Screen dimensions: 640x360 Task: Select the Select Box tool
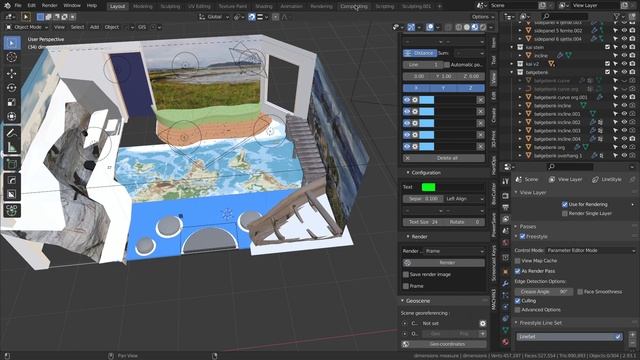[12, 43]
